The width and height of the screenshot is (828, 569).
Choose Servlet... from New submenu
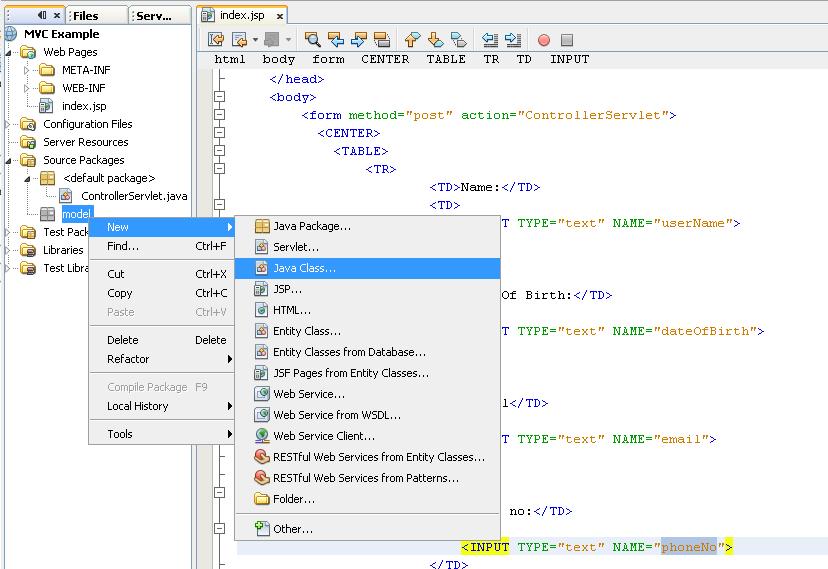[x=368, y=247]
